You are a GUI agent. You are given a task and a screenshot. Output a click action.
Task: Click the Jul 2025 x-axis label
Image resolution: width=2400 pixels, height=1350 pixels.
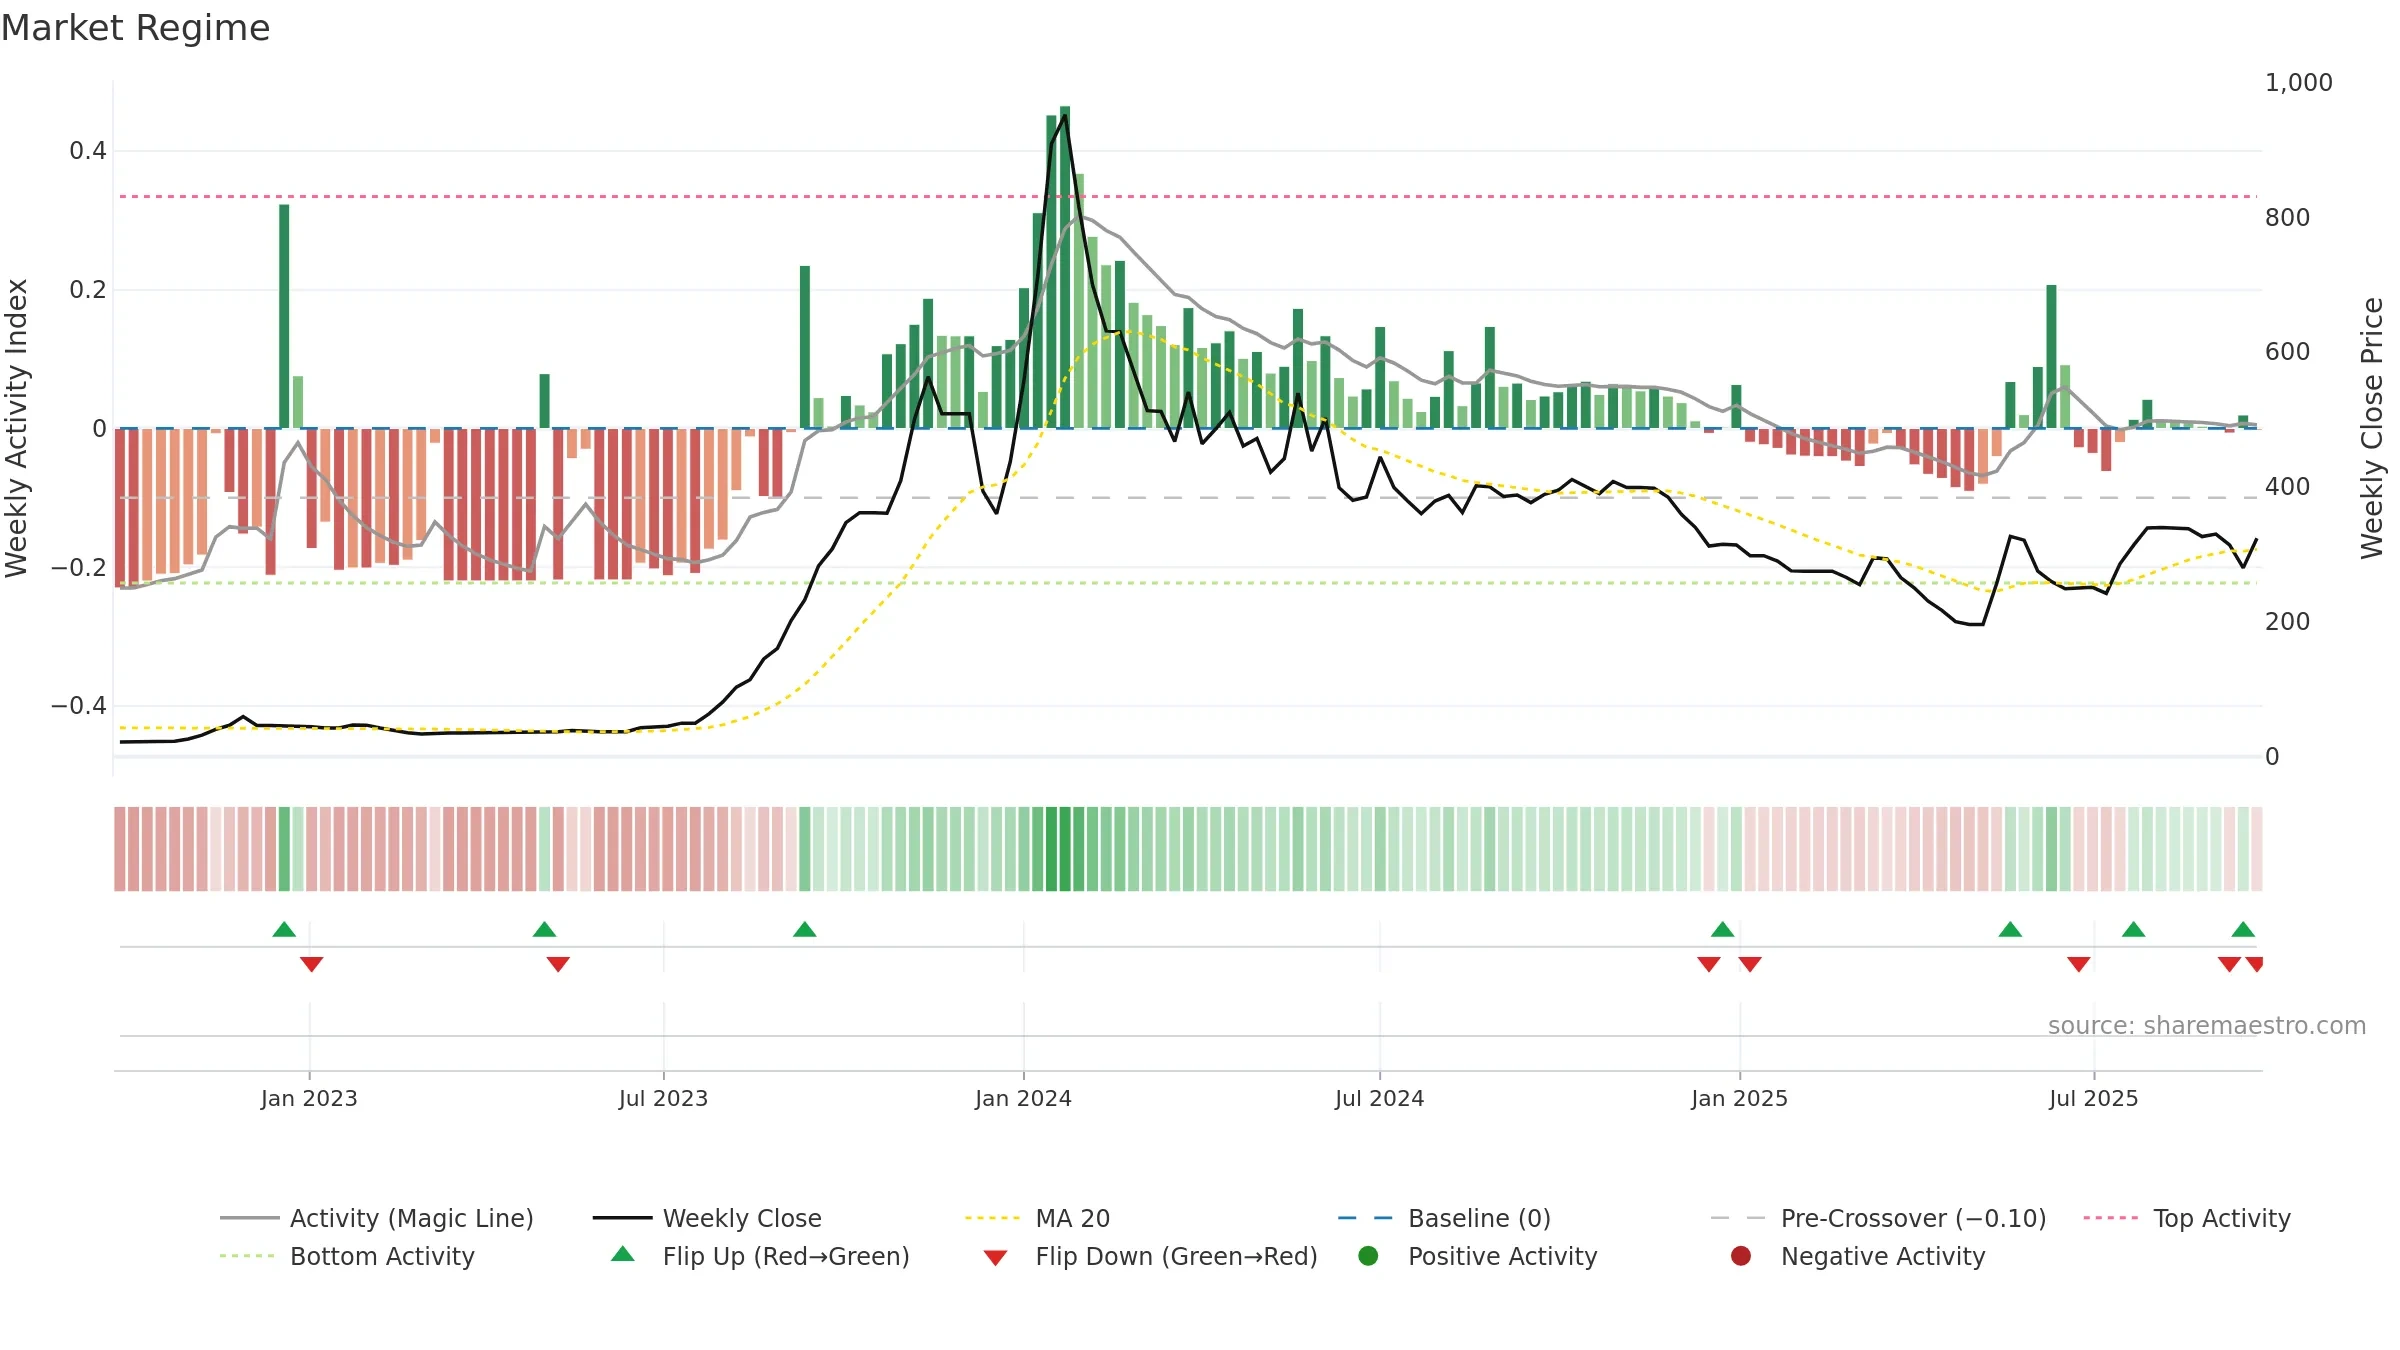[x=2093, y=1098]
